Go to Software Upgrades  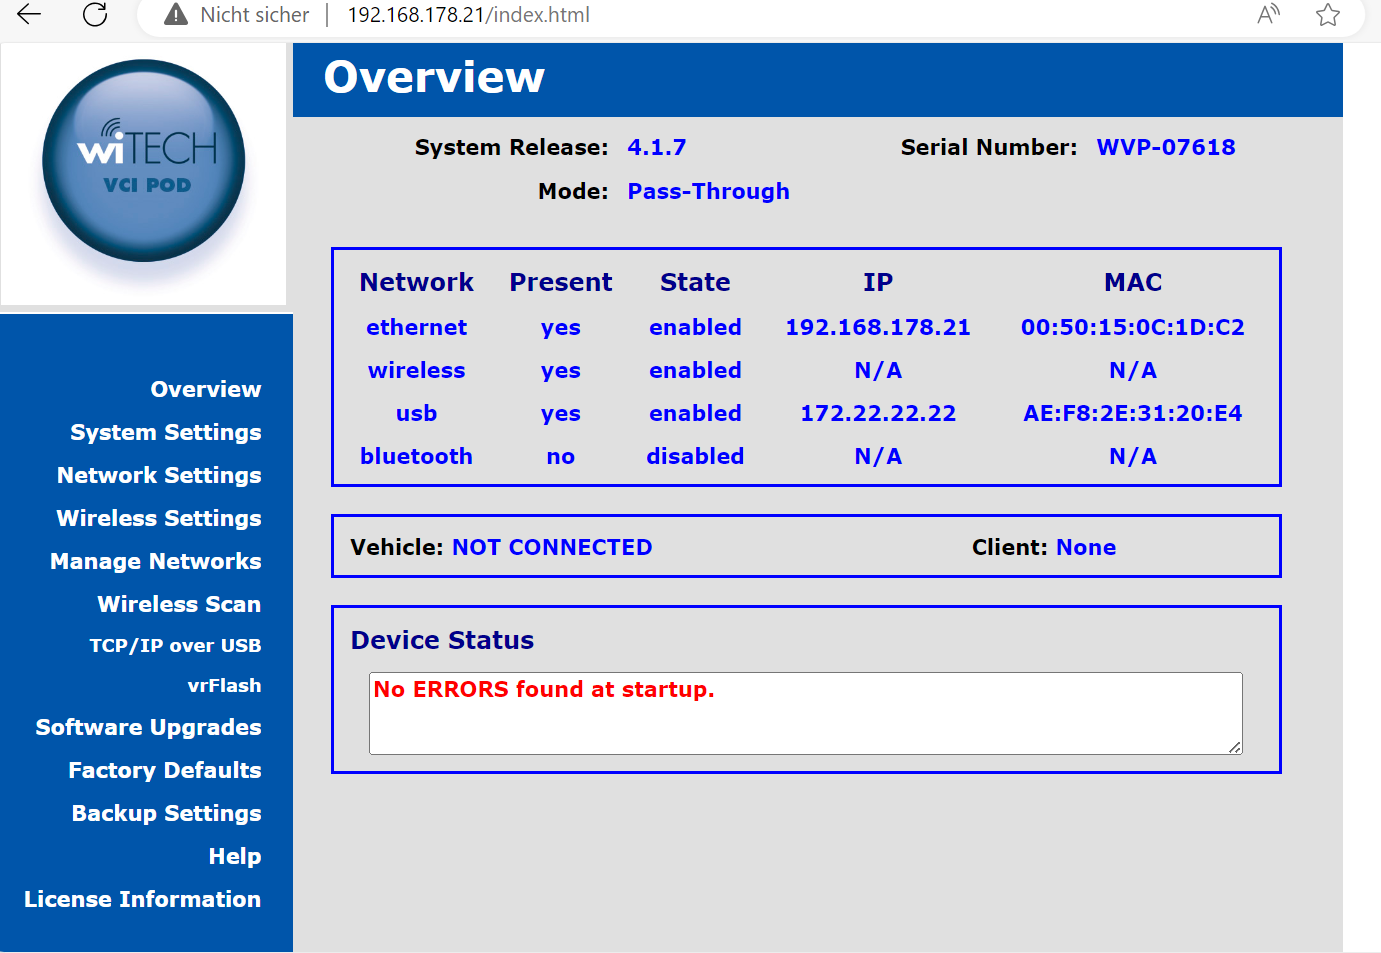[x=148, y=727]
